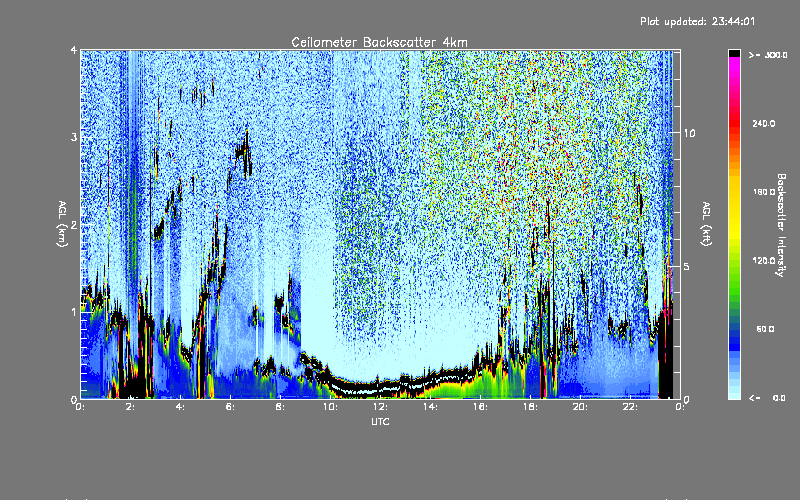The image size is (800, 500).
Task: Click the "Backscatter Intensity" colorbar label
Action: pyautogui.click(x=781, y=225)
